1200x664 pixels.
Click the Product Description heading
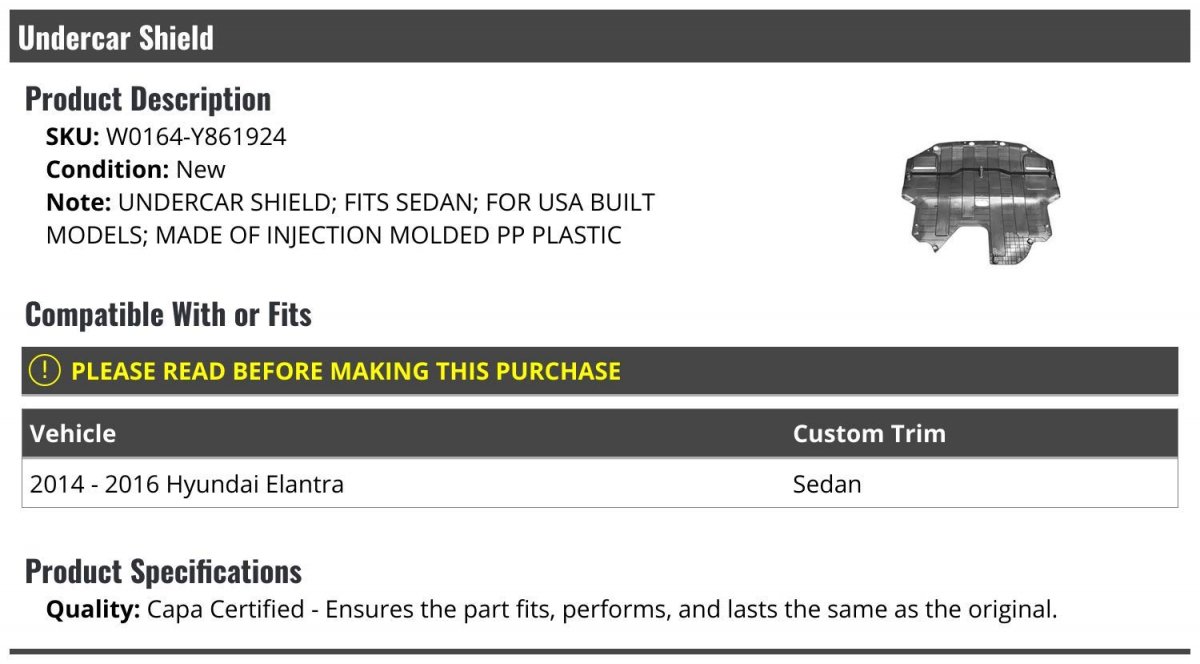pyautogui.click(x=148, y=99)
